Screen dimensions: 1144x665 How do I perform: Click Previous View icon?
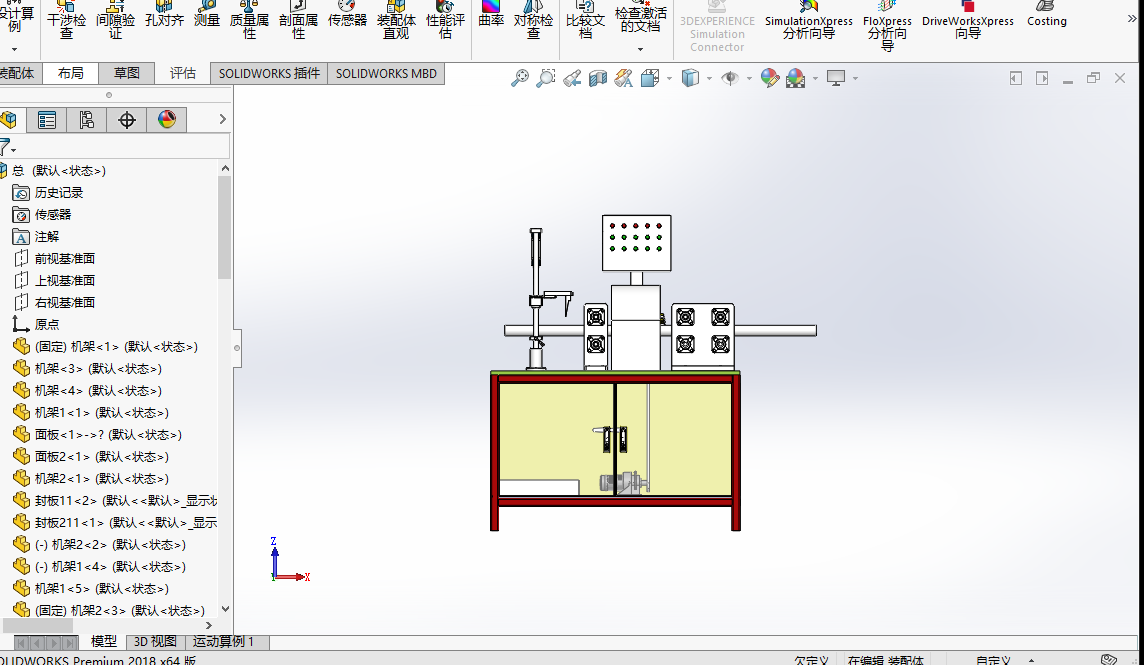[572, 78]
